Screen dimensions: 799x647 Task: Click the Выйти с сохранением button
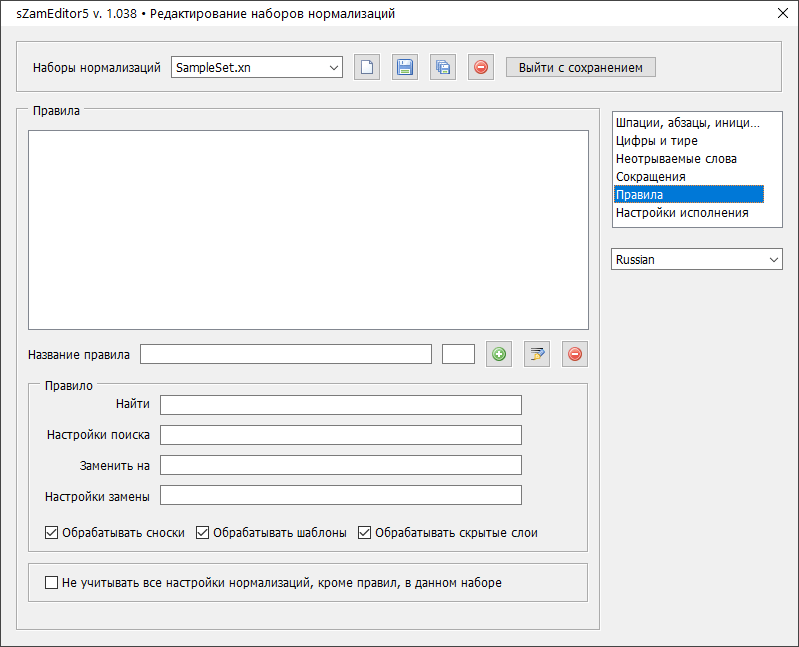(x=581, y=68)
